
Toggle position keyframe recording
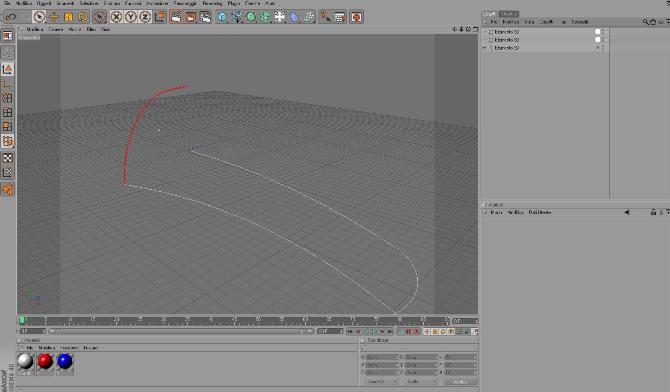pos(427,332)
